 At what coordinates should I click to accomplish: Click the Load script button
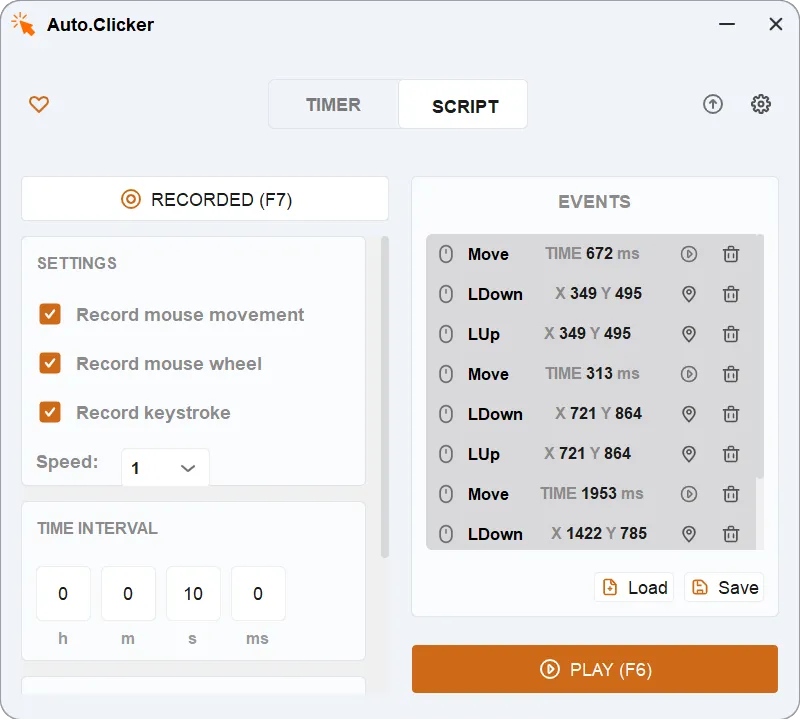click(x=634, y=588)
